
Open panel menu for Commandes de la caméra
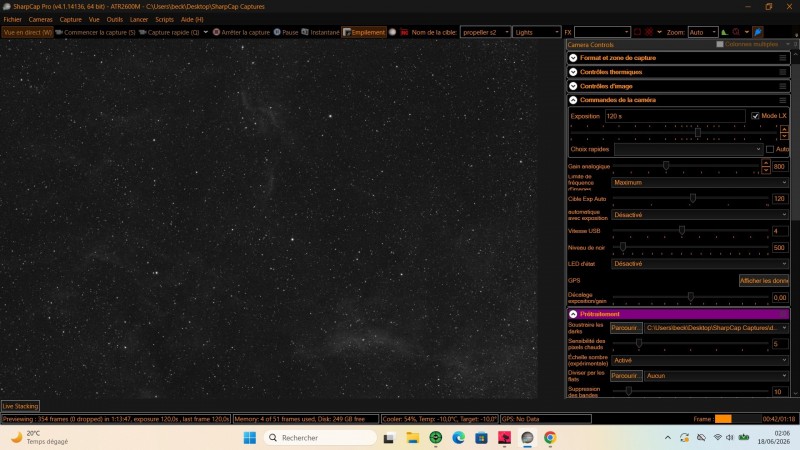[x=783, y=100]
